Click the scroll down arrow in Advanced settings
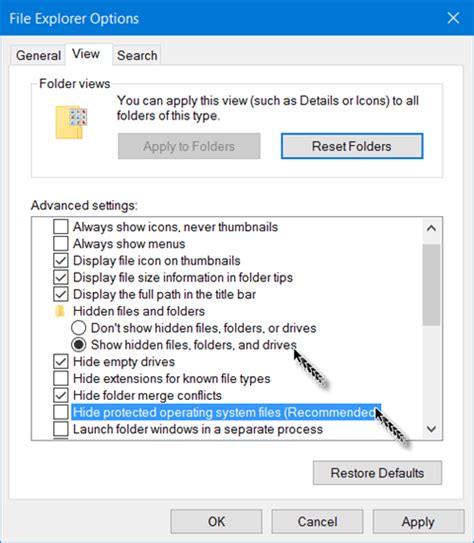This screenshot has height=543, width=474. pos(431,429)
